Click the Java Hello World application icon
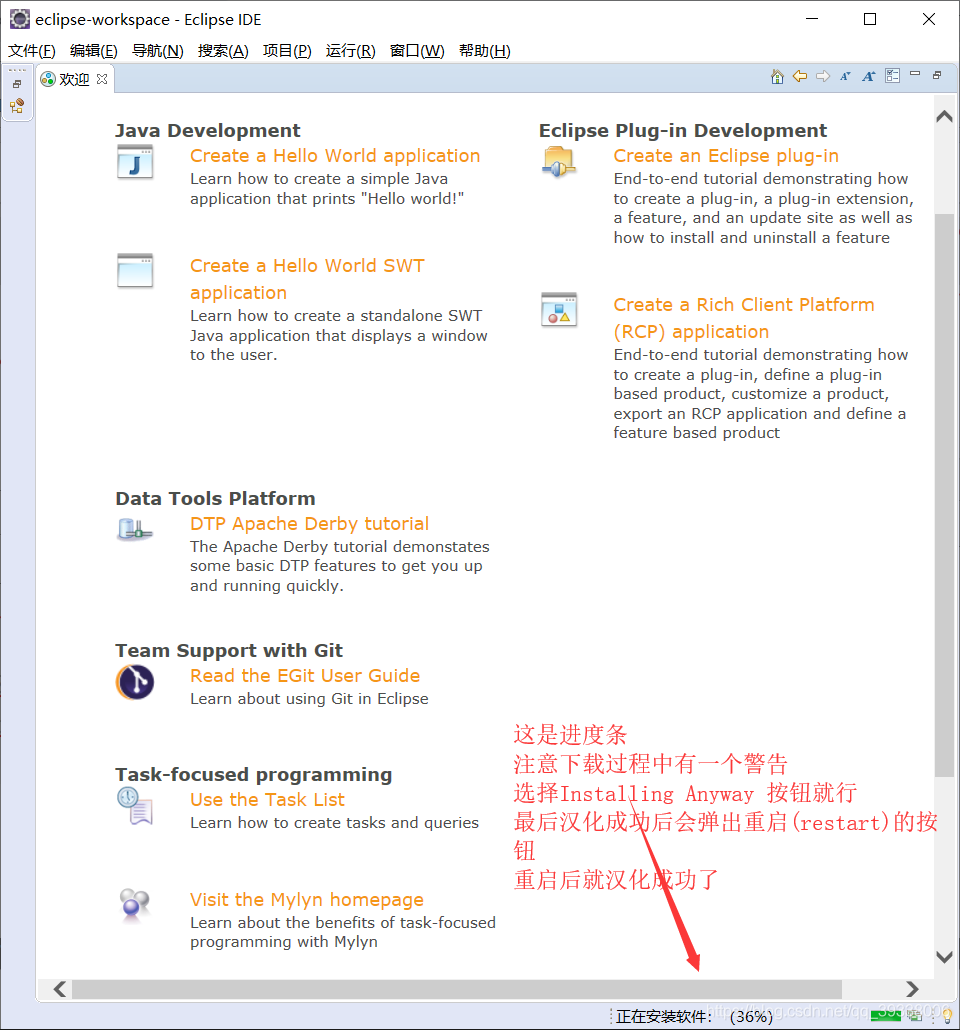Image resolution: width=960 pixels, height=1030 pixels. [135, 162]
